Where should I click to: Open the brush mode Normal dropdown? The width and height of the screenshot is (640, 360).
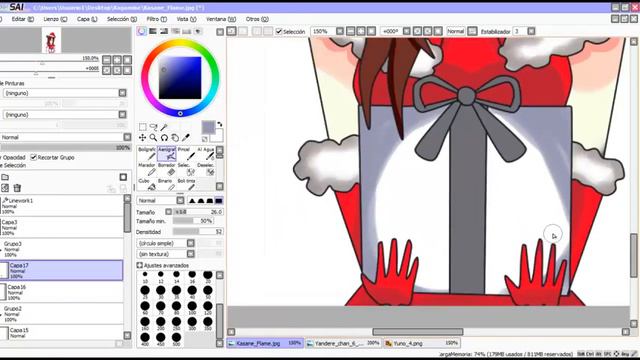tap(180, 200)
